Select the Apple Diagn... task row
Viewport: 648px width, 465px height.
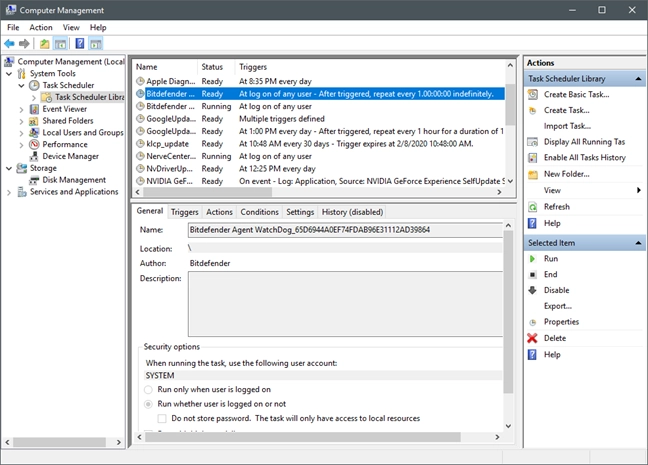click(318, 81)
